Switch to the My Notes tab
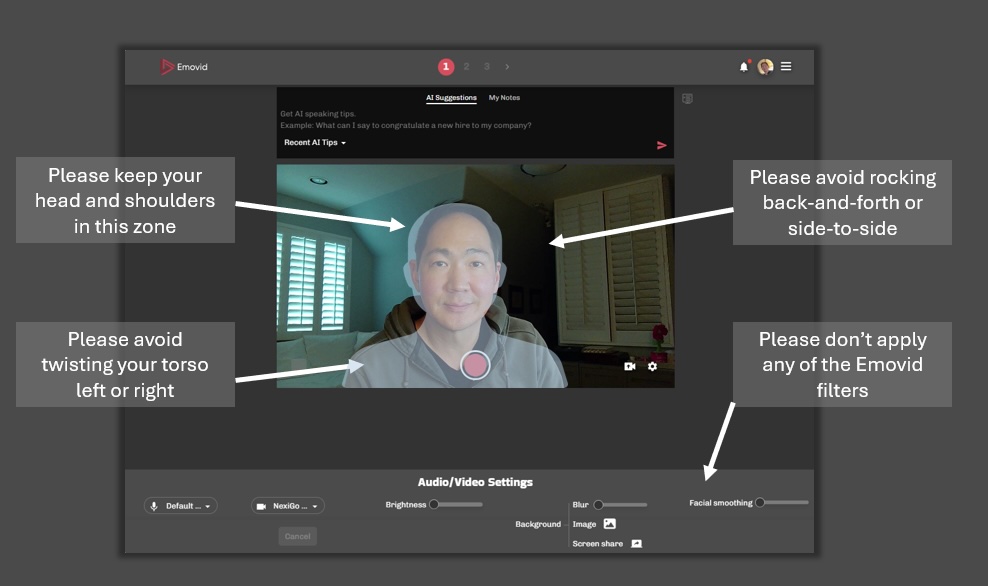 click(x=504, y=98)
